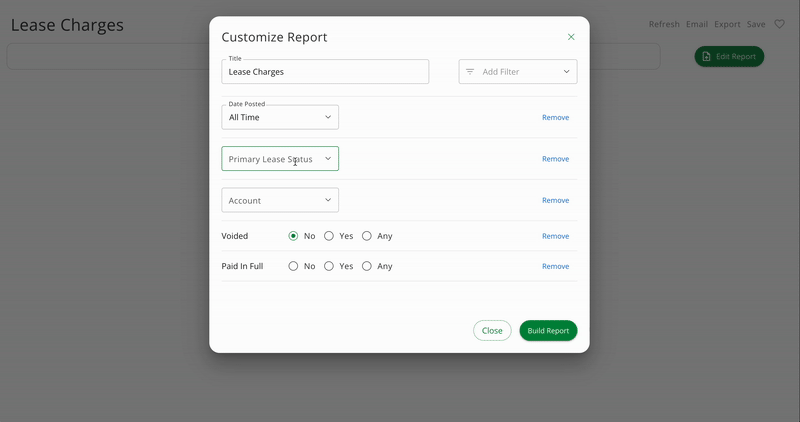The image size is (800, 422).
Task: Click the Customize Report dialog title
Action: [274, 37]
